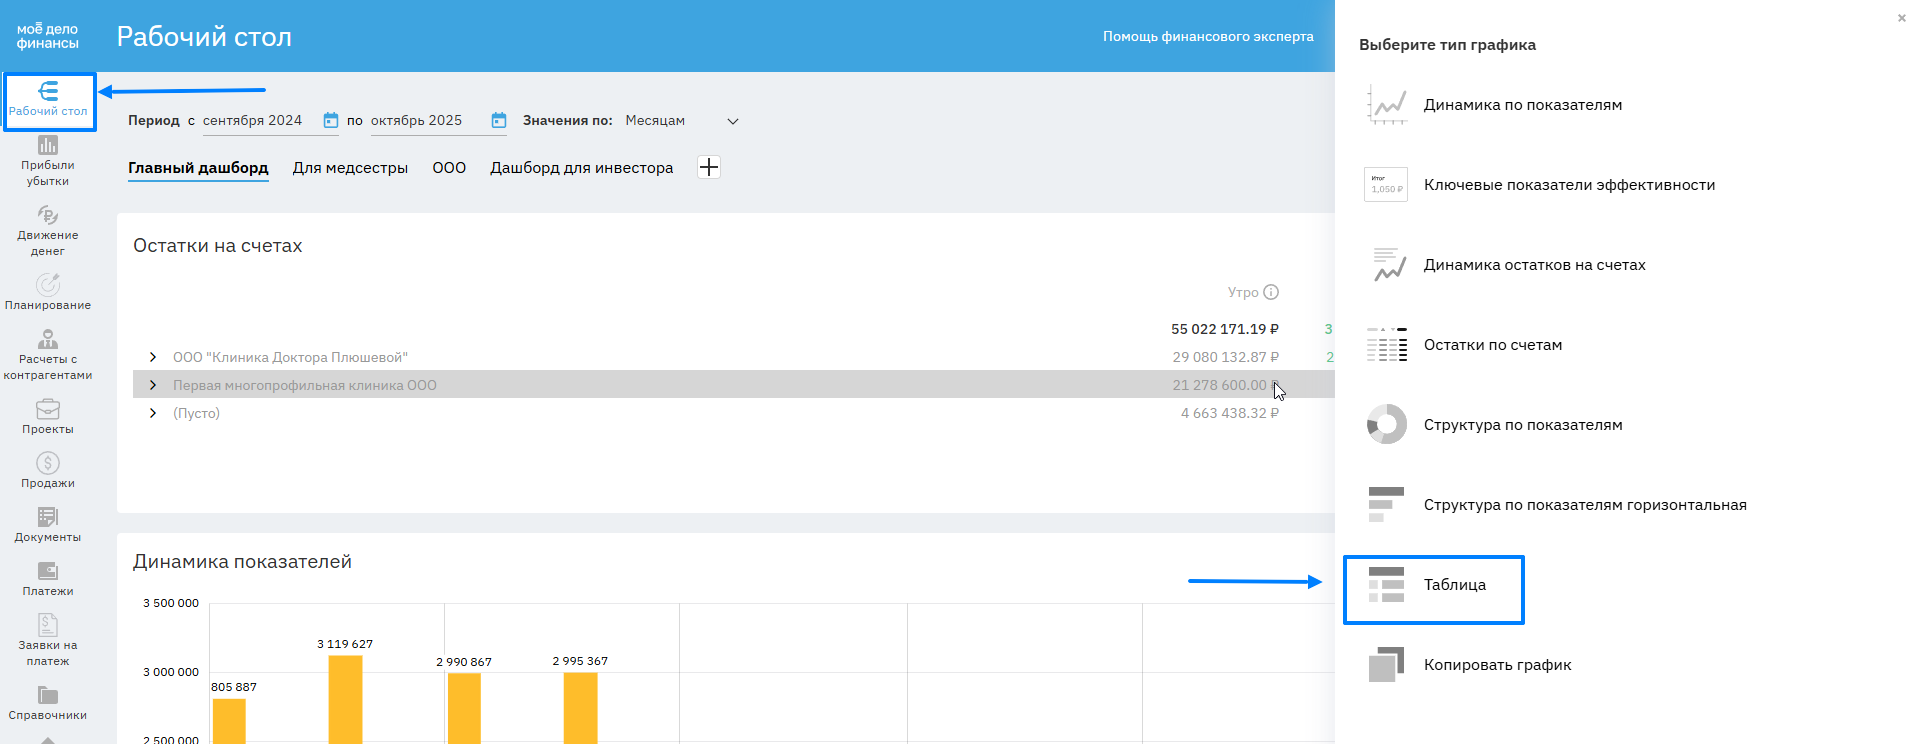Click the Утро column header

pos(1243,292)
